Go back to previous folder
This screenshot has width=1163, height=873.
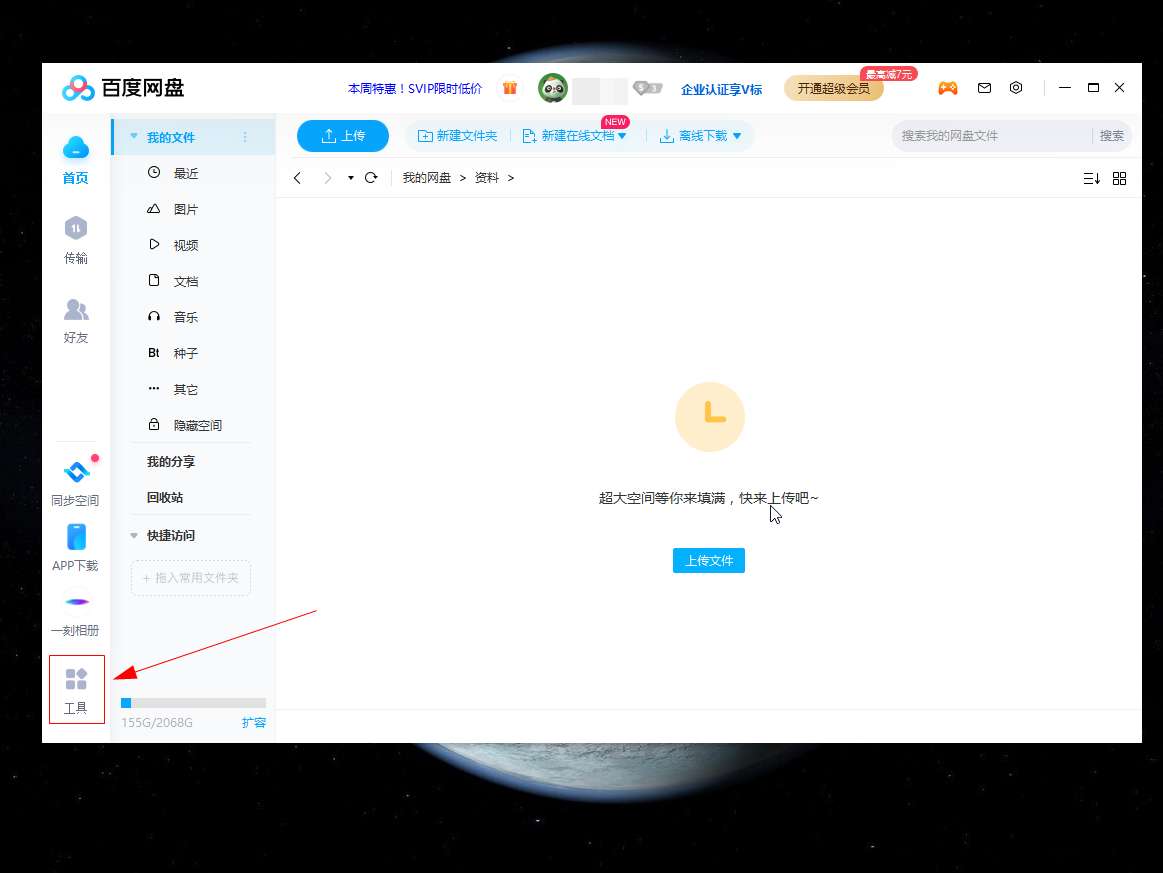coord(297,178)
